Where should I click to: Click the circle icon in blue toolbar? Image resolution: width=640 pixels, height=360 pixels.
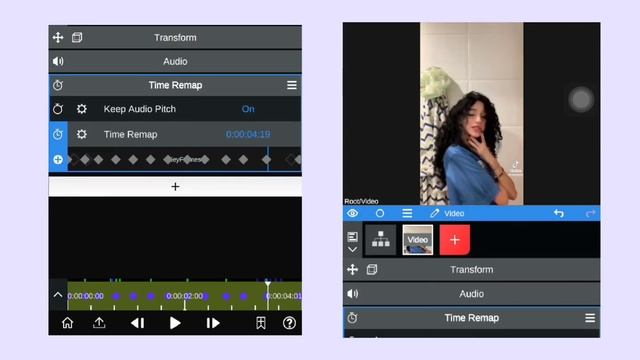click(380, 213)
